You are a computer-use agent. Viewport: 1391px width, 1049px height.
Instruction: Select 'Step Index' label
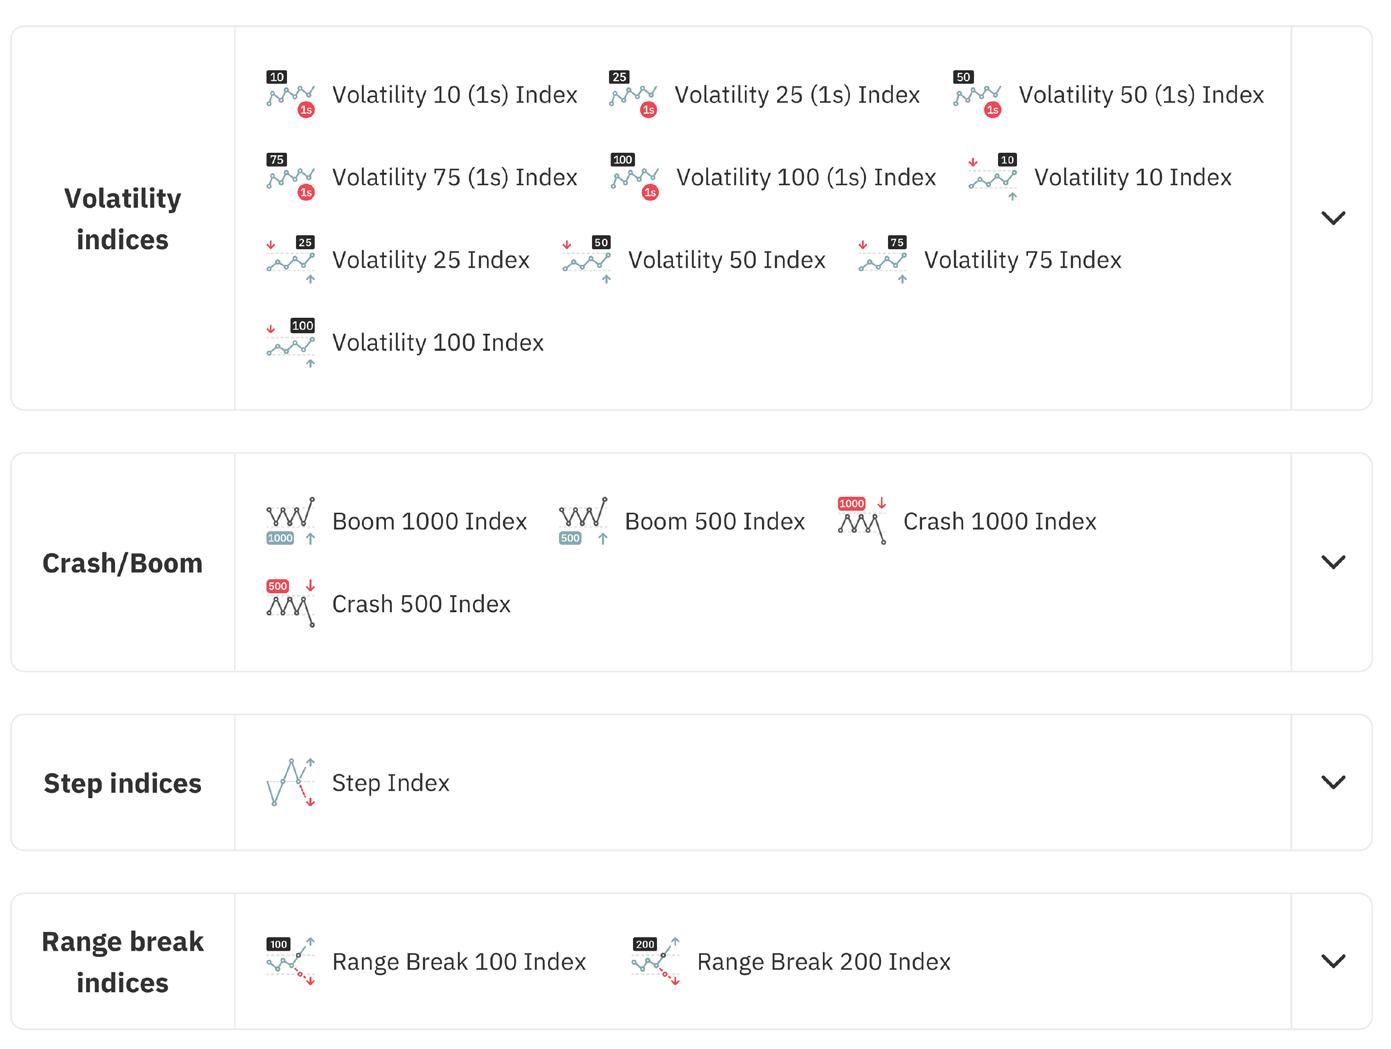(x=391, y=783)
